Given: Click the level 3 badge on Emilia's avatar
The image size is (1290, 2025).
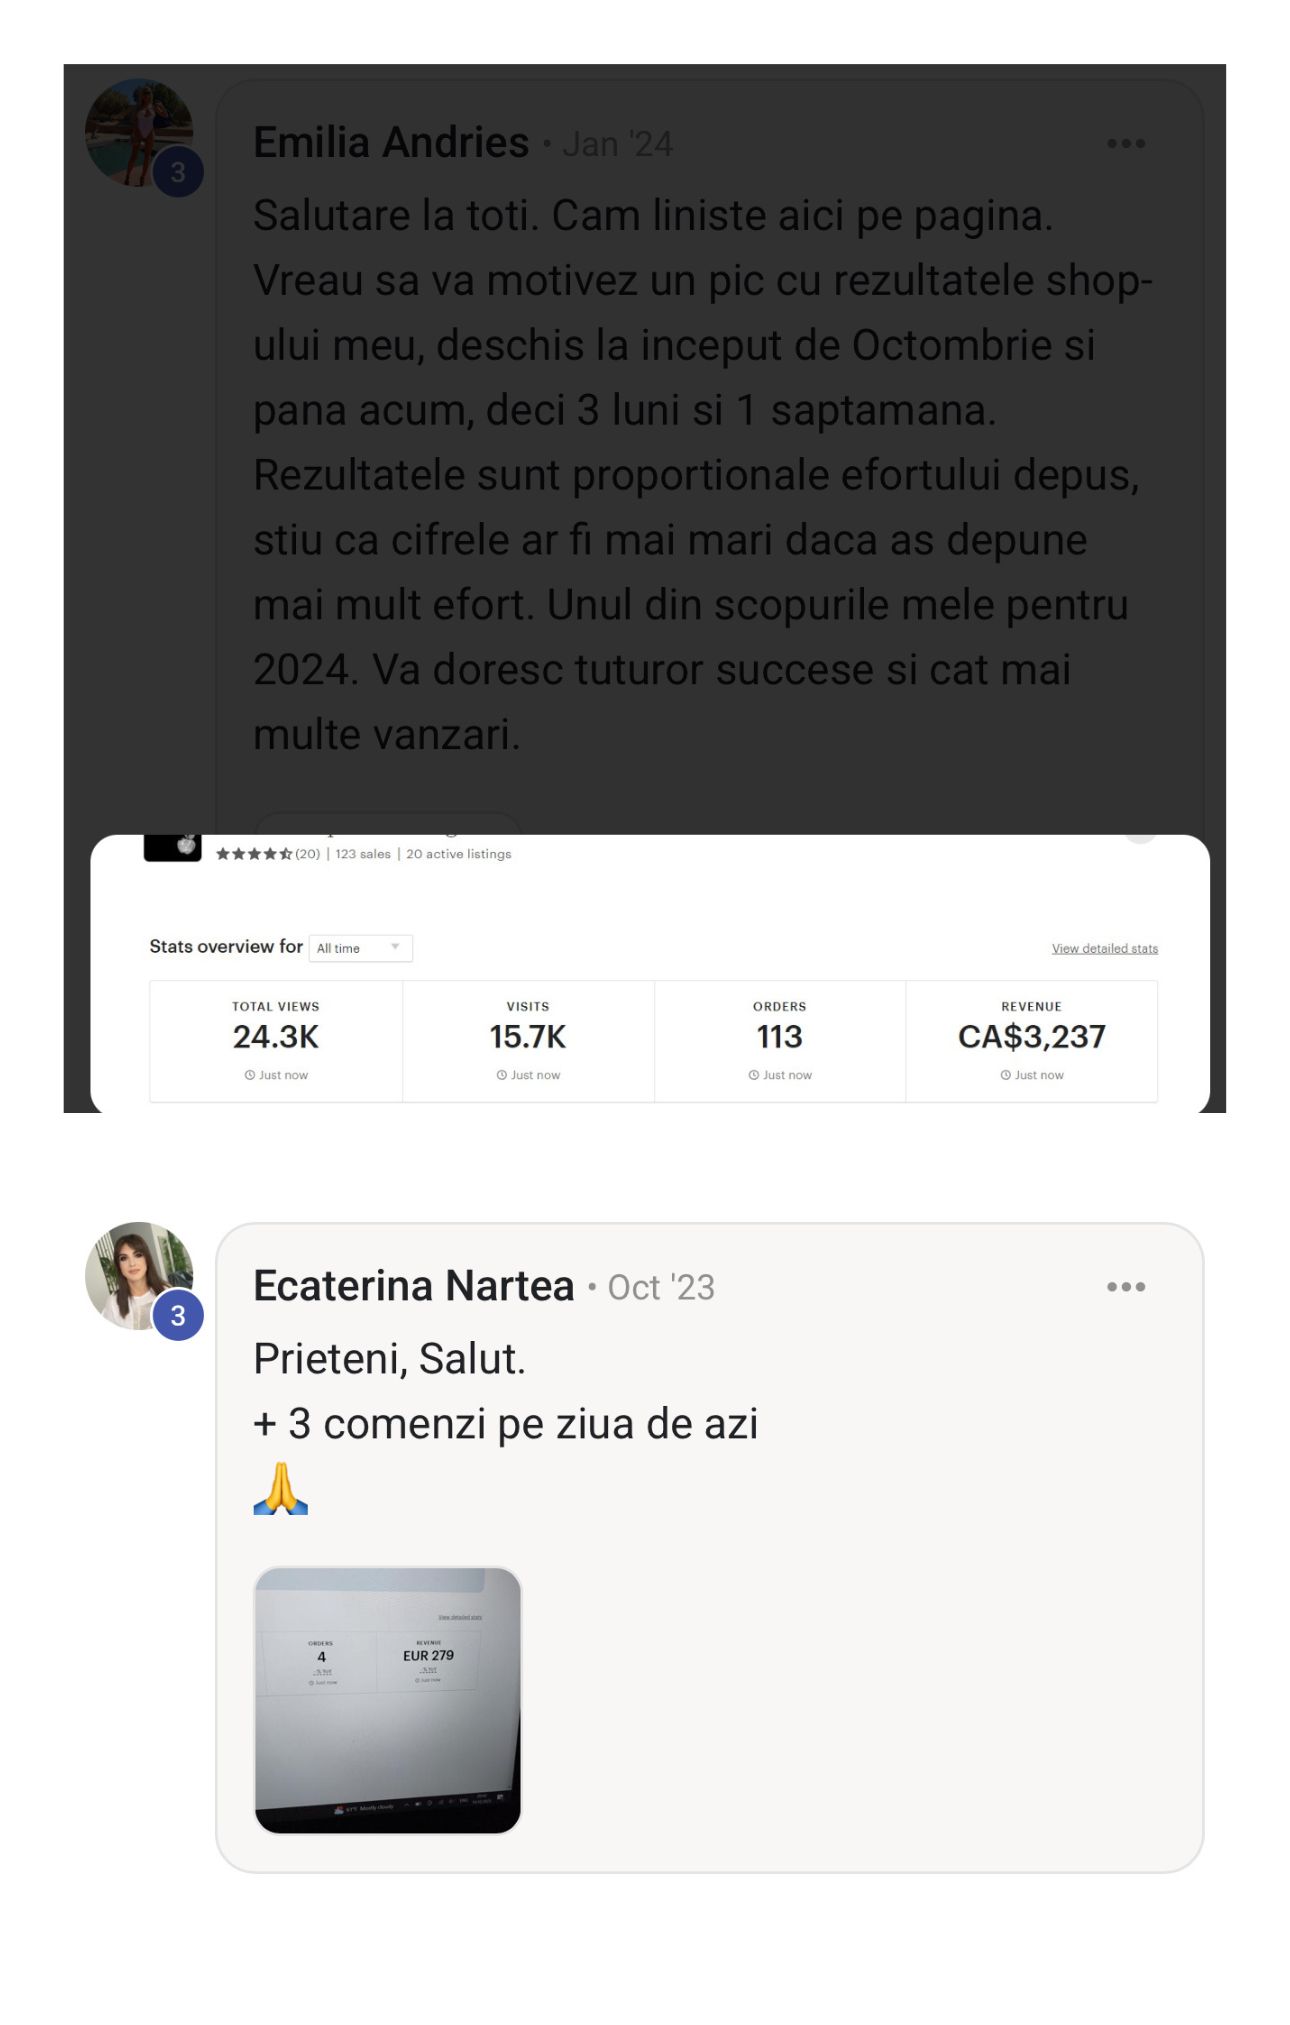Looking at the screenshot, I should [178, 172].
